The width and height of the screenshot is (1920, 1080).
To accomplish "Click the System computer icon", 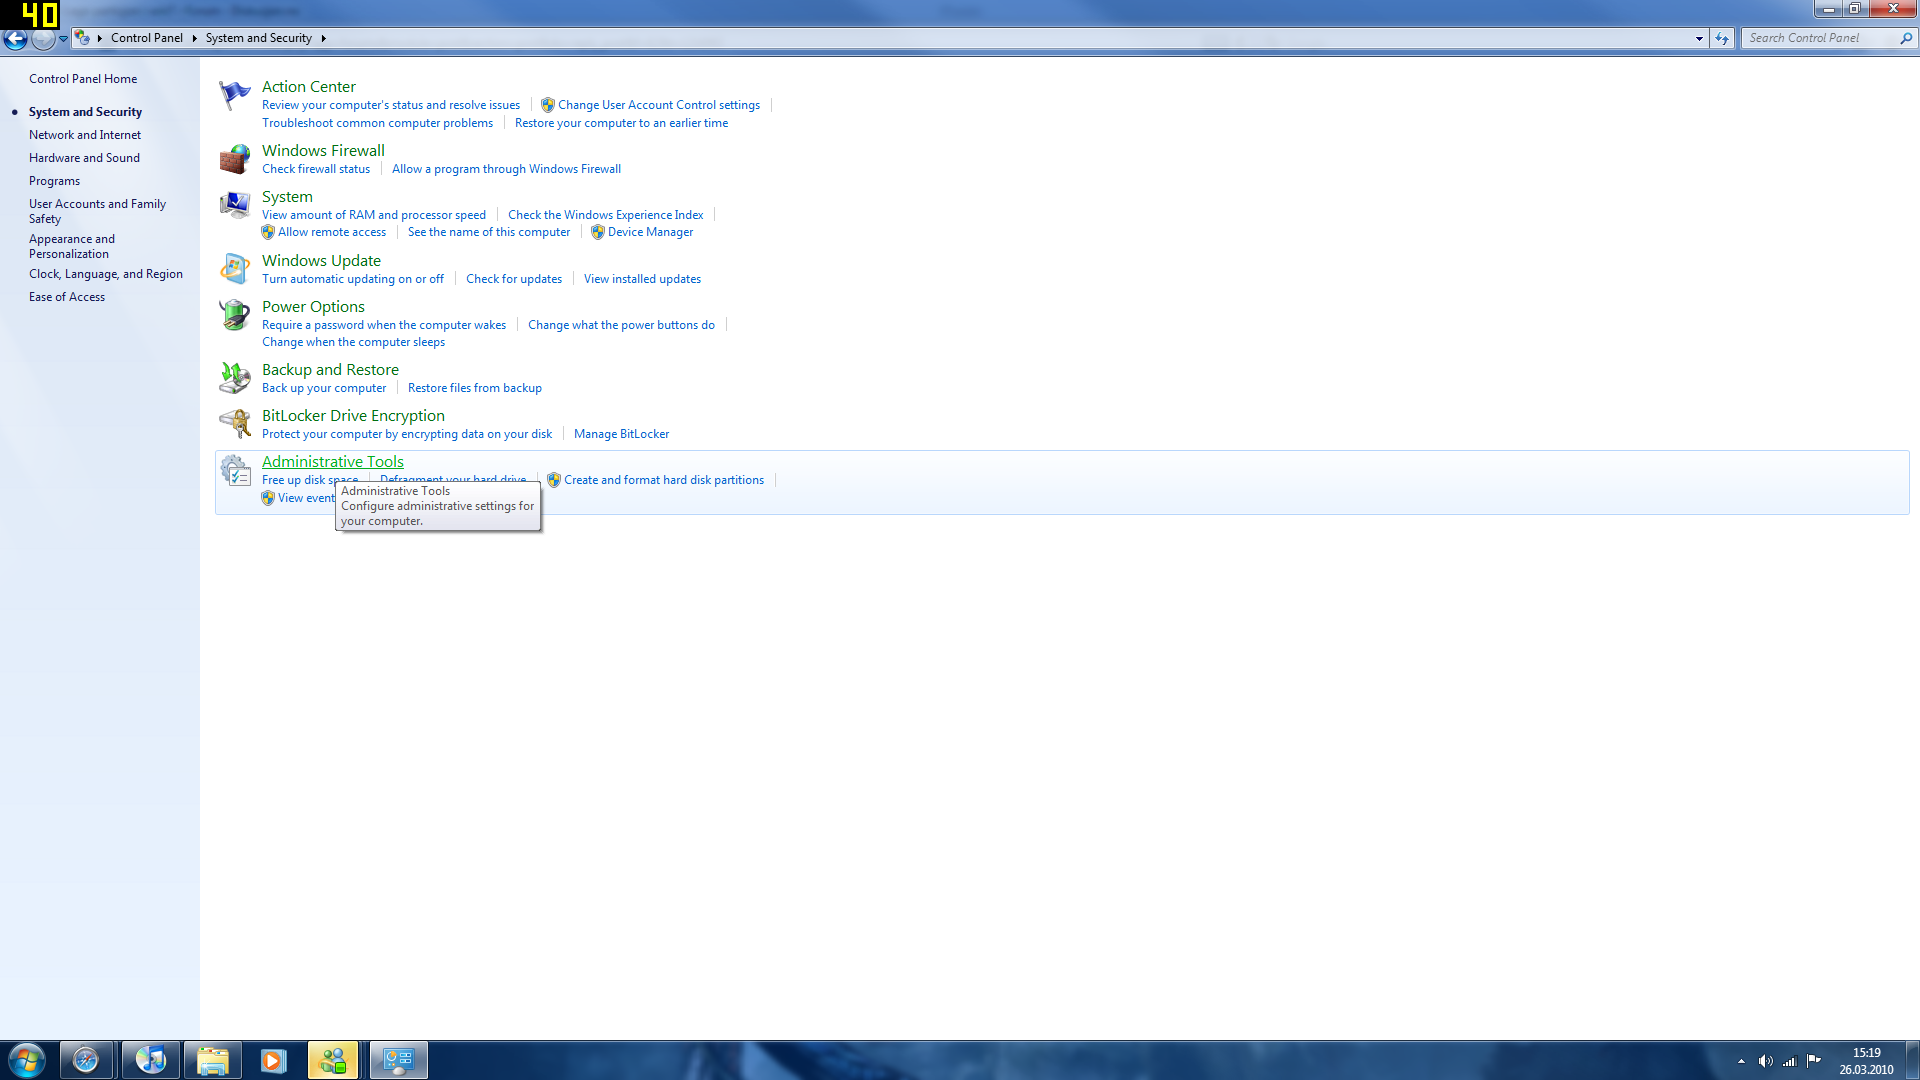I will [x=234, y=205].
